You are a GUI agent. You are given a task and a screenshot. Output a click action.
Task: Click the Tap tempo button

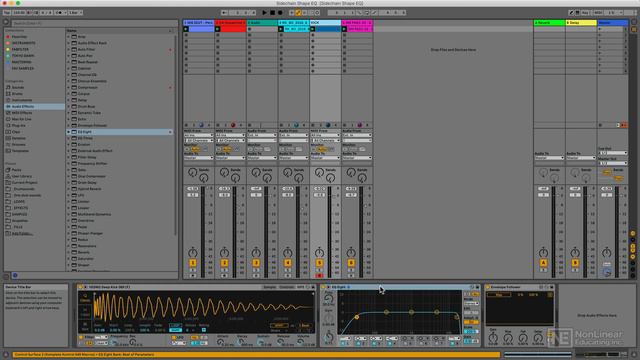(x=7, y=13)
